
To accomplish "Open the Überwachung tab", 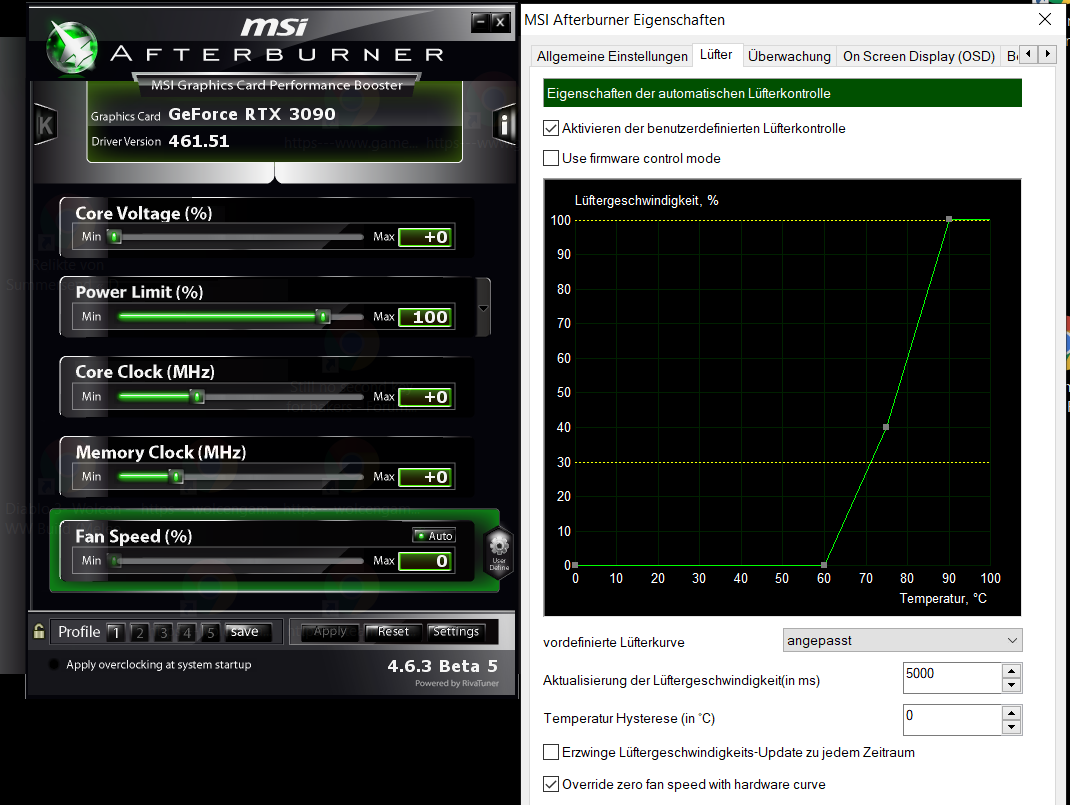I will point(789,56).
